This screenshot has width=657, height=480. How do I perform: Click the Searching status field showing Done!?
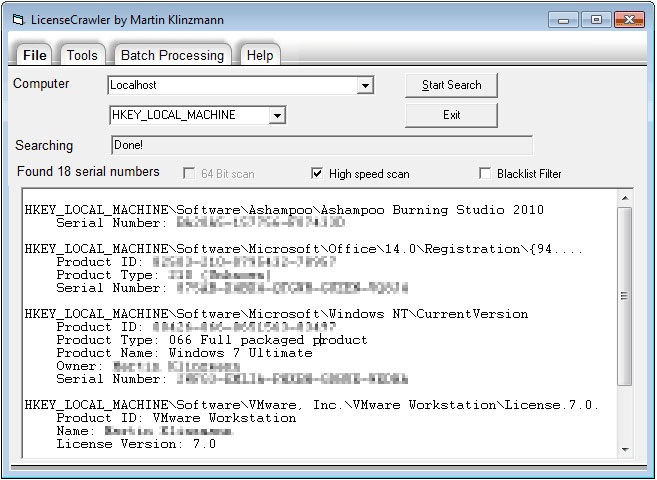[x=322, y=145]
